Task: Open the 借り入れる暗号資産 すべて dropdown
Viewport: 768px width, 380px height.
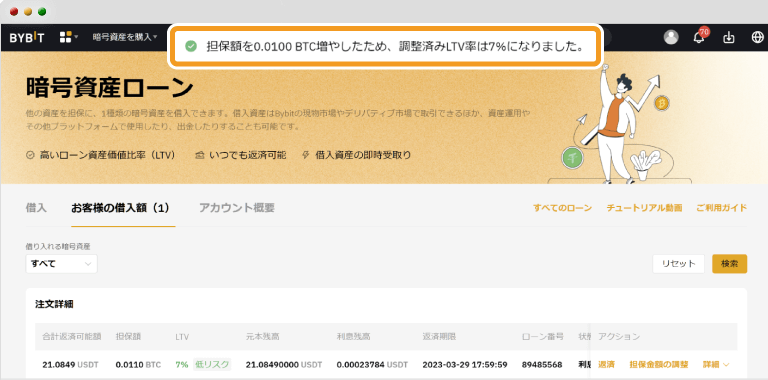Action: (x=61, y=263)
